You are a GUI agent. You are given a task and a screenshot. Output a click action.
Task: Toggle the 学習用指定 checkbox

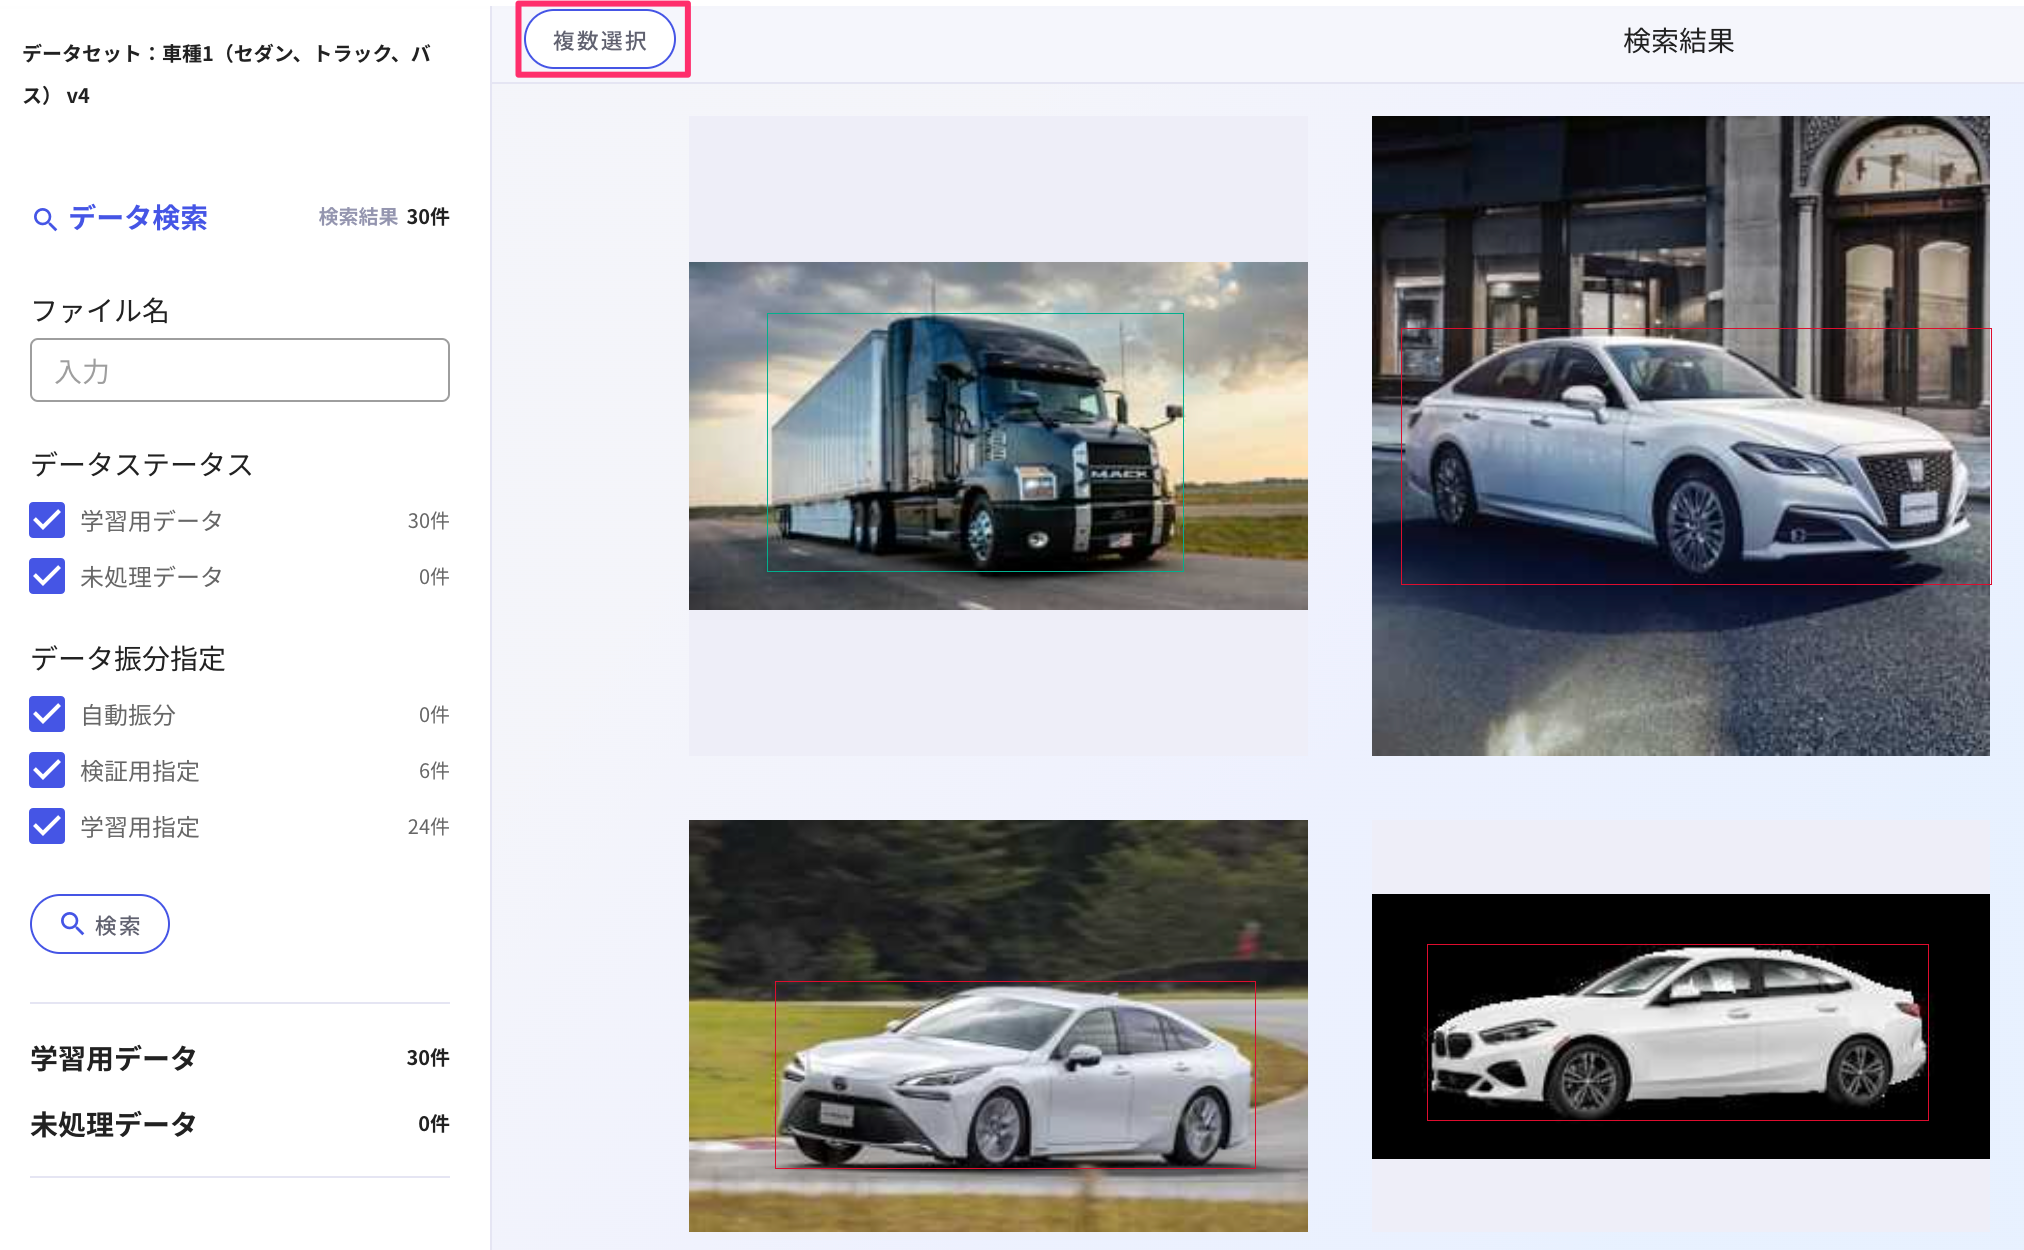[x=47, y=826]
